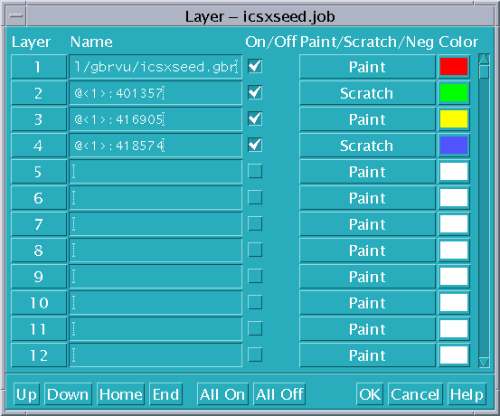Change layer 1 Paint mode option
The image size is (500, 416).
coord(367,67)
